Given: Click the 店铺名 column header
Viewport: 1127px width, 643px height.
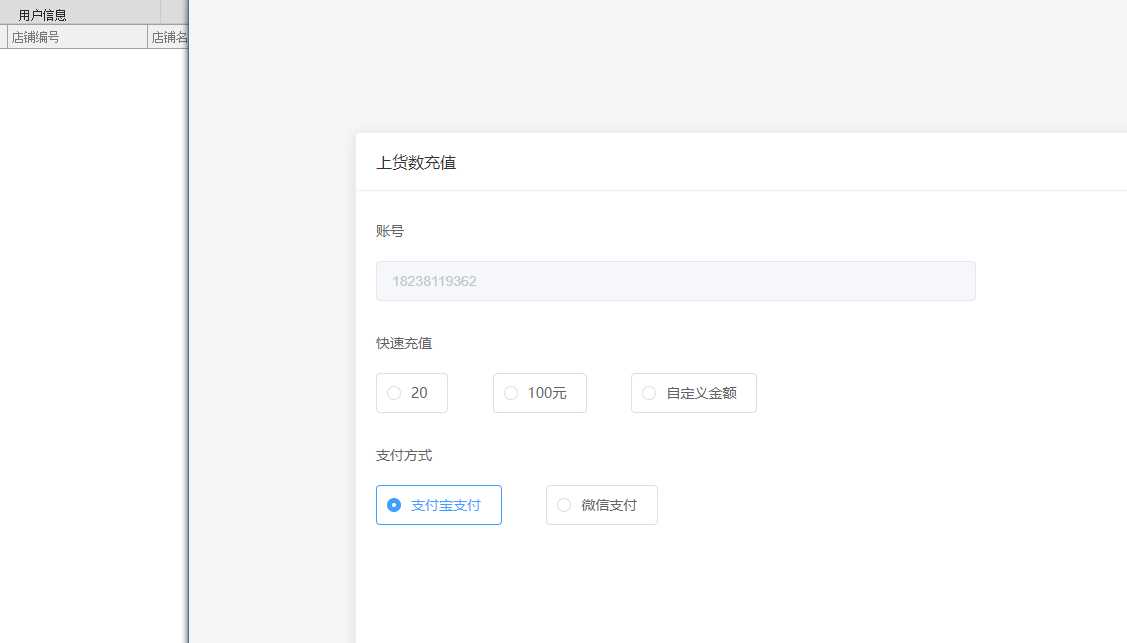Looking at the screenshot, I should [169, 37].
